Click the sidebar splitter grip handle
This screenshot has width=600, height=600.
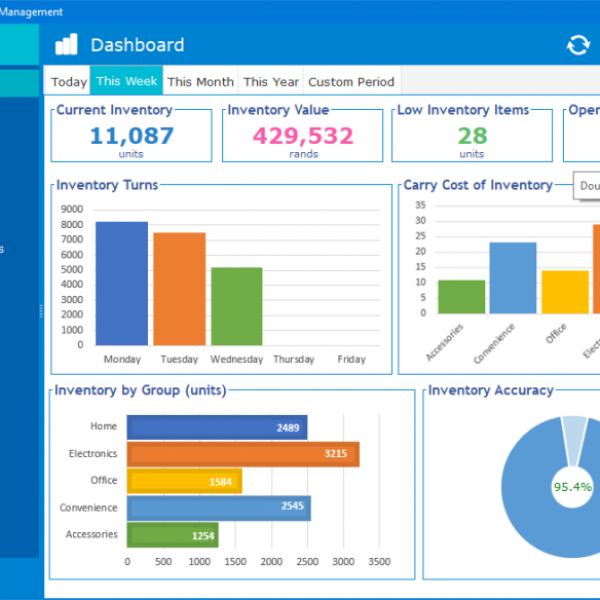[x=41, y=312]
